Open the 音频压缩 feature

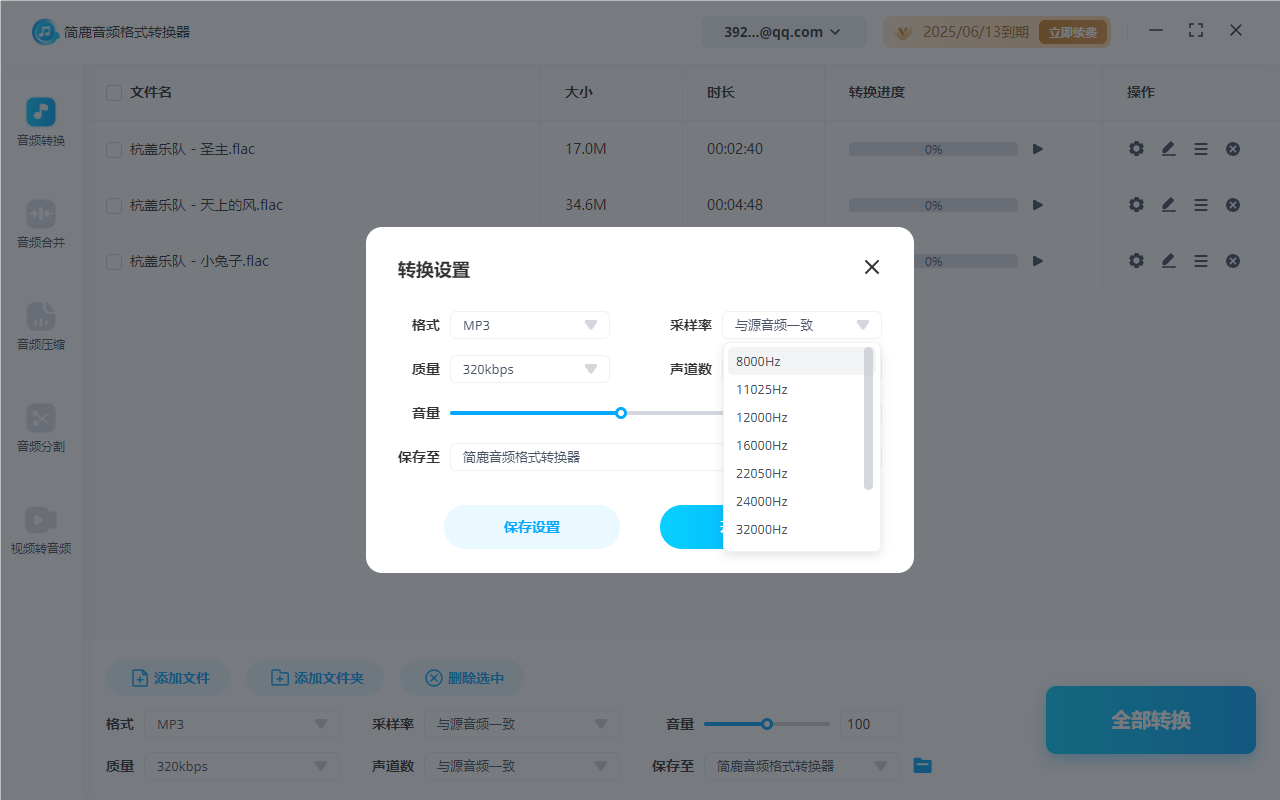pos(40,328)
